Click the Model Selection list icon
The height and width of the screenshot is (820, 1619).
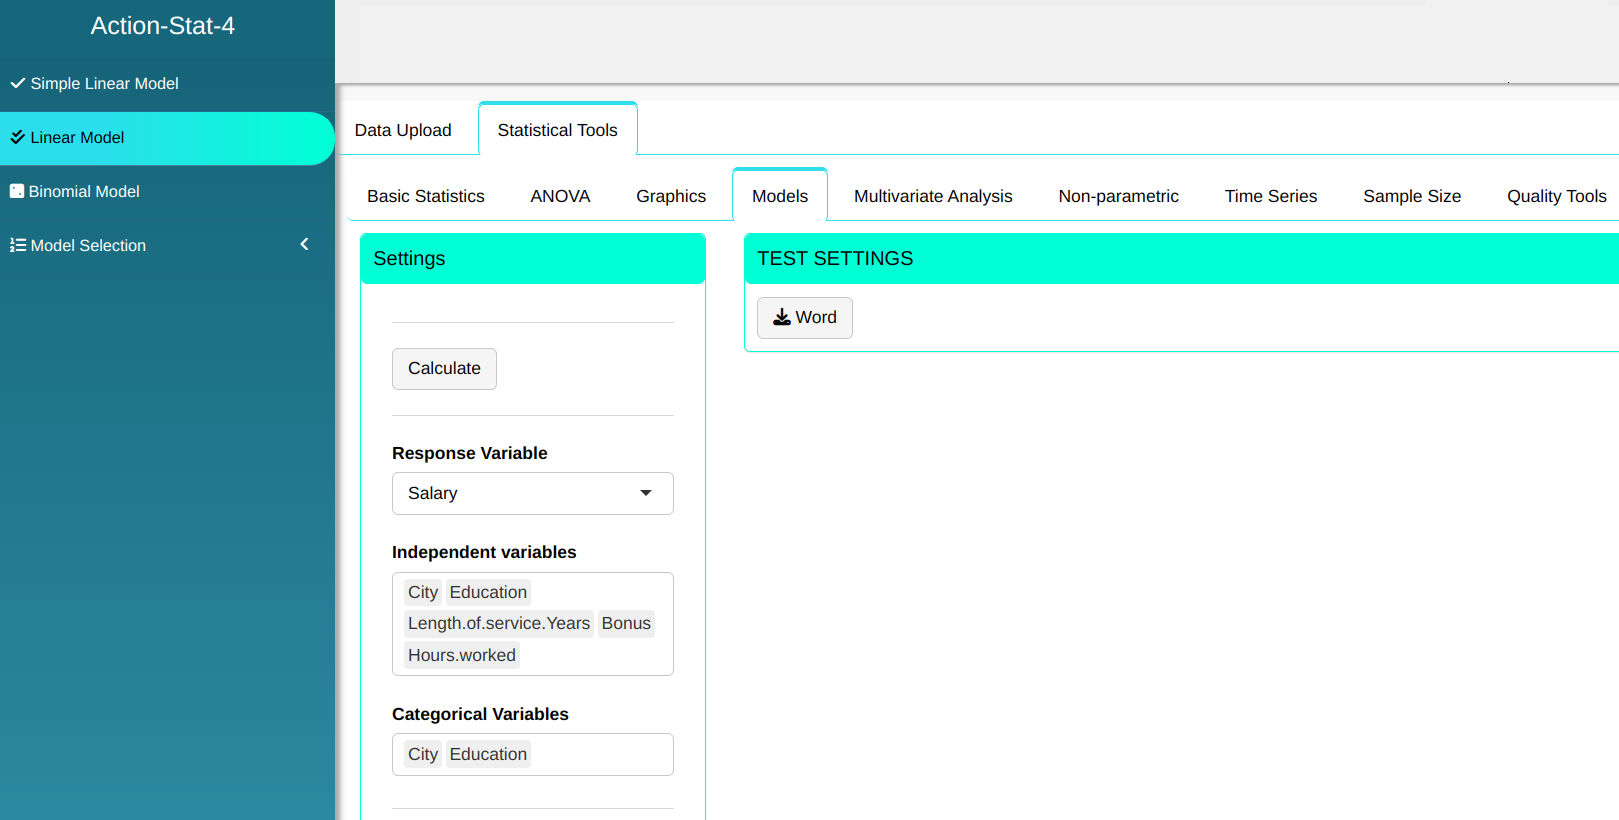coord(17,245)
